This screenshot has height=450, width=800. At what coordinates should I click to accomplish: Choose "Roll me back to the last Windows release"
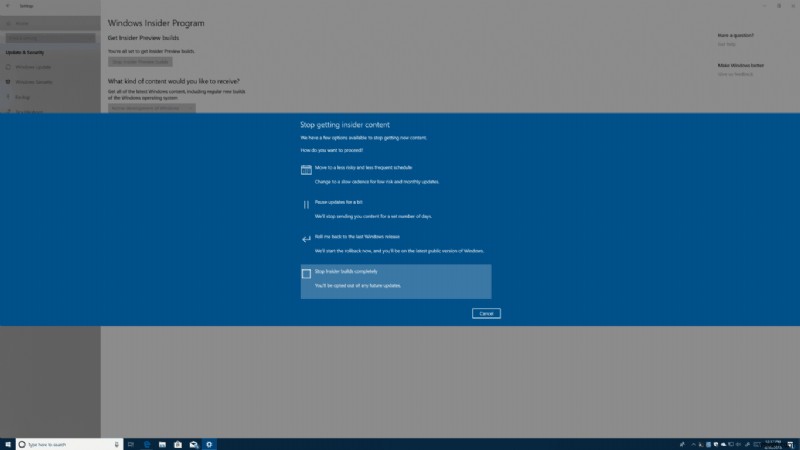[x=396, y=244]
